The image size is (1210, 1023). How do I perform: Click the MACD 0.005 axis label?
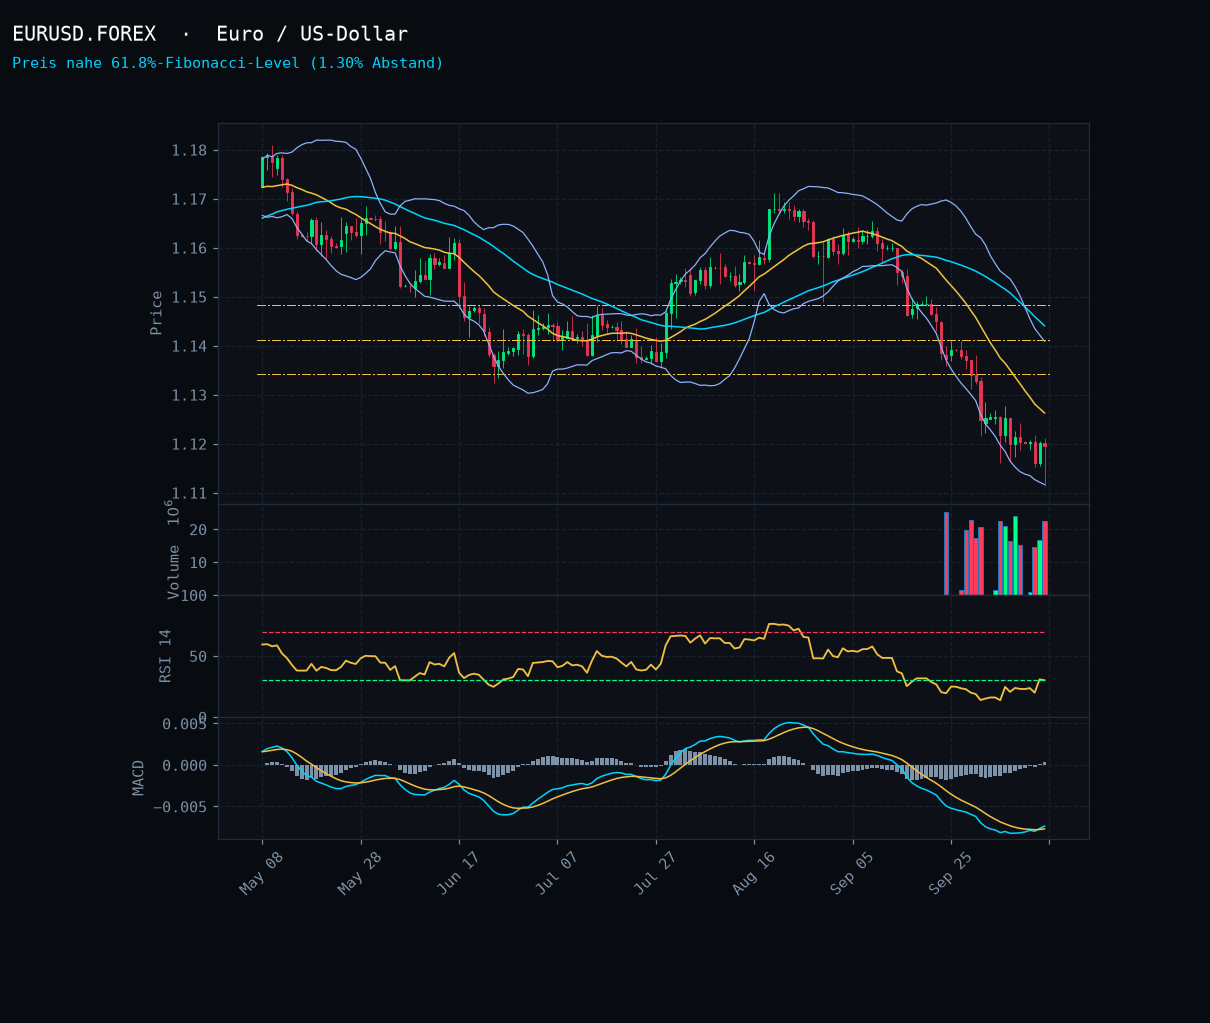coord(185,724)
